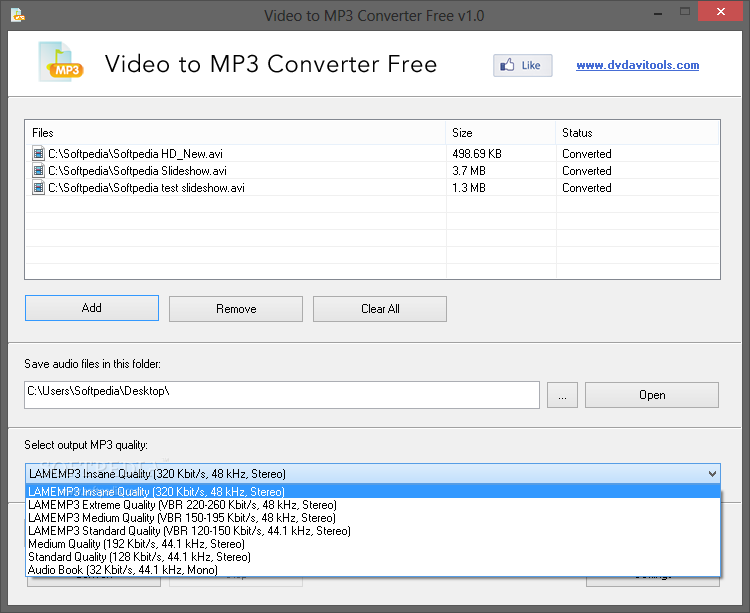
Task: Close the Video to MP3 Converter window
Action: (720, 11)
